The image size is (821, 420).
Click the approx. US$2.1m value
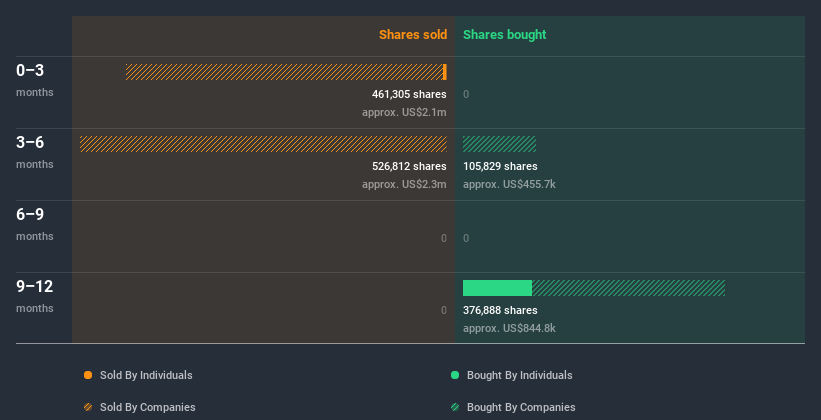coord(404,112)
